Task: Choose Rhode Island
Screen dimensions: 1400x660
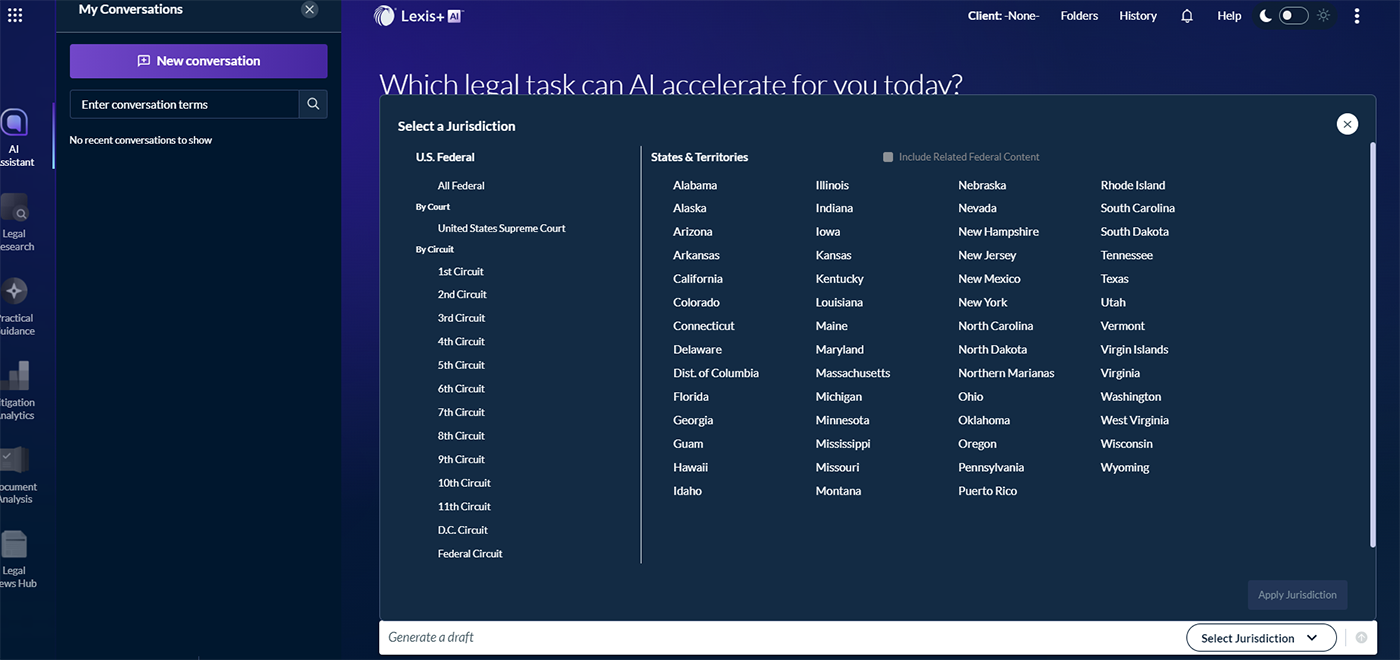Action: click(1133, 186)
